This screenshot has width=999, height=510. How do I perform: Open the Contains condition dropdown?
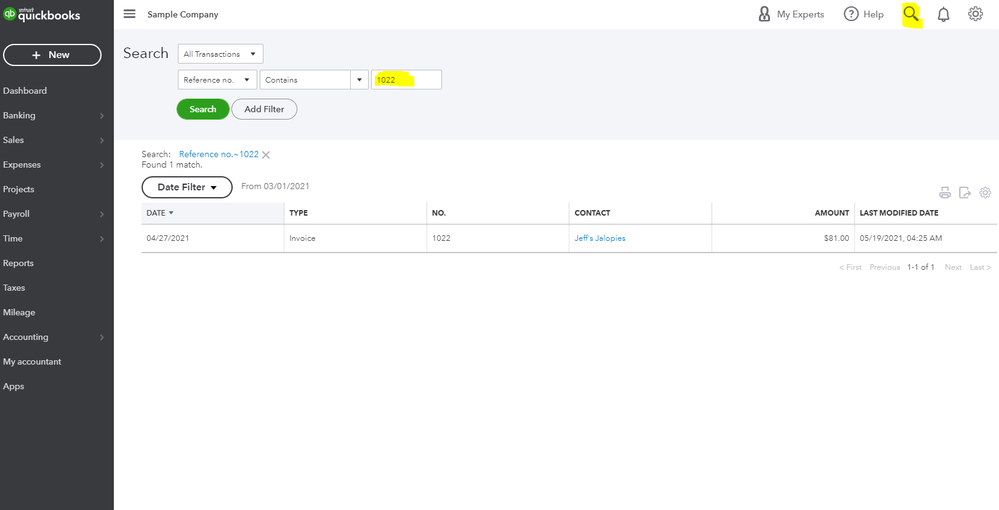pos(315,80)
